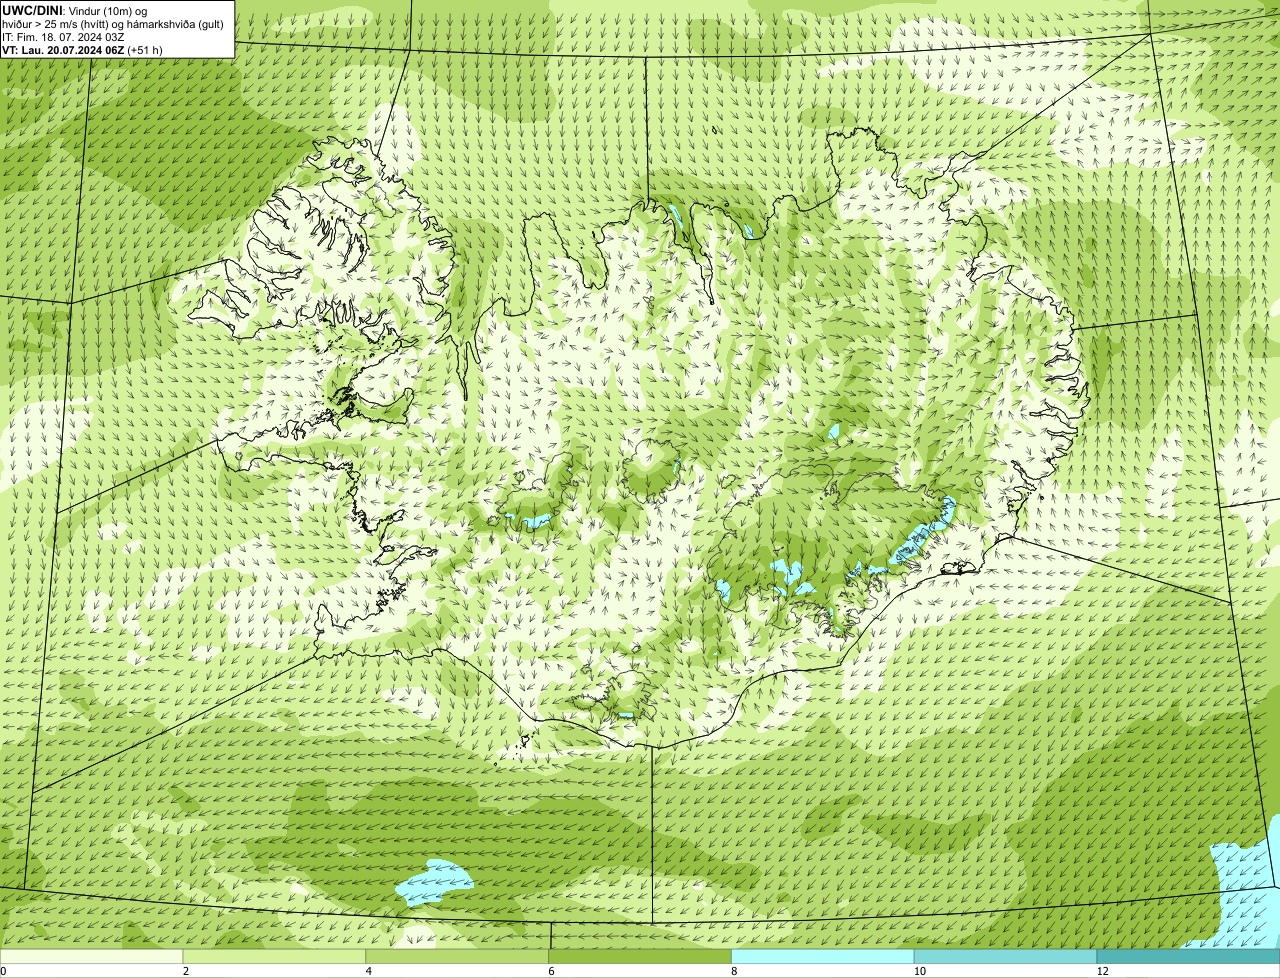Image resolution: width=1280 pixels, height=978 pixels.
Task: Click the colorbar segment above 12 m/s
Action: coord(1188,957)
